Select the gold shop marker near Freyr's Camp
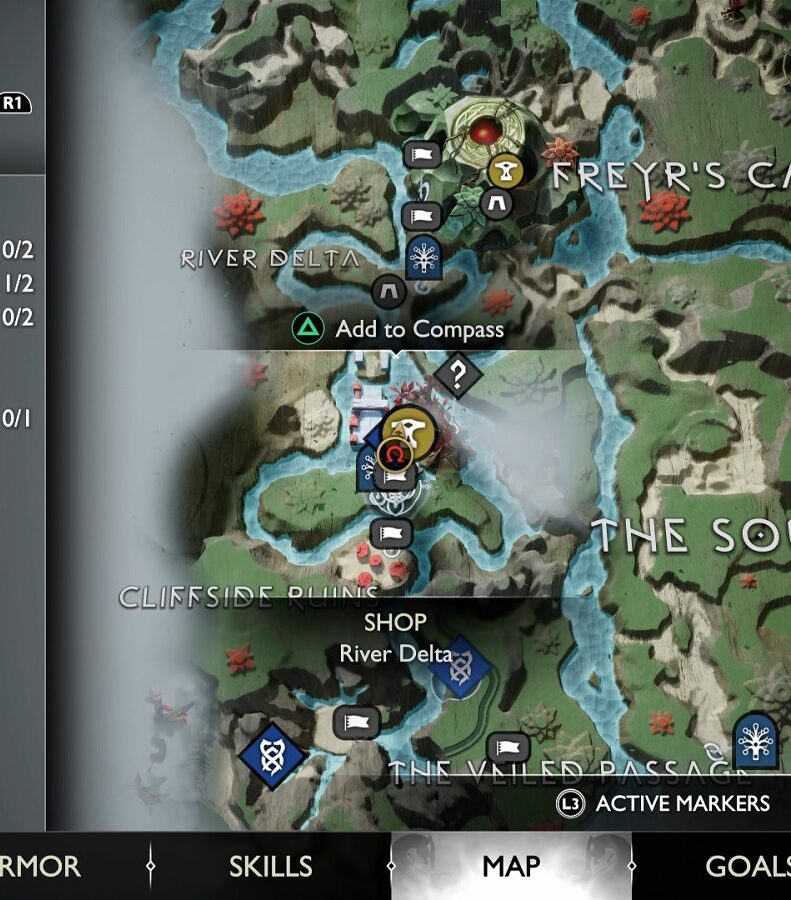 [x=506, y=171]
